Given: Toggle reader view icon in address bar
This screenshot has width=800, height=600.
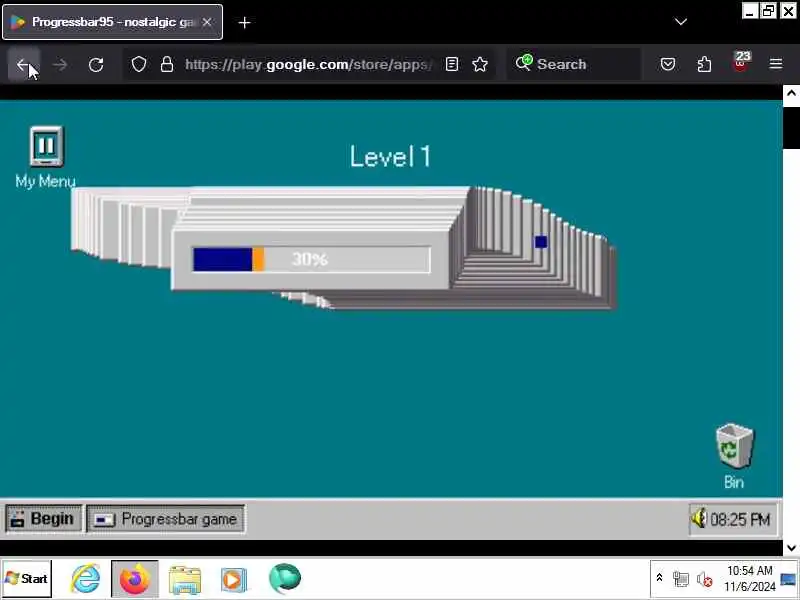Looking at the screenshot, I should pos(452,64).
